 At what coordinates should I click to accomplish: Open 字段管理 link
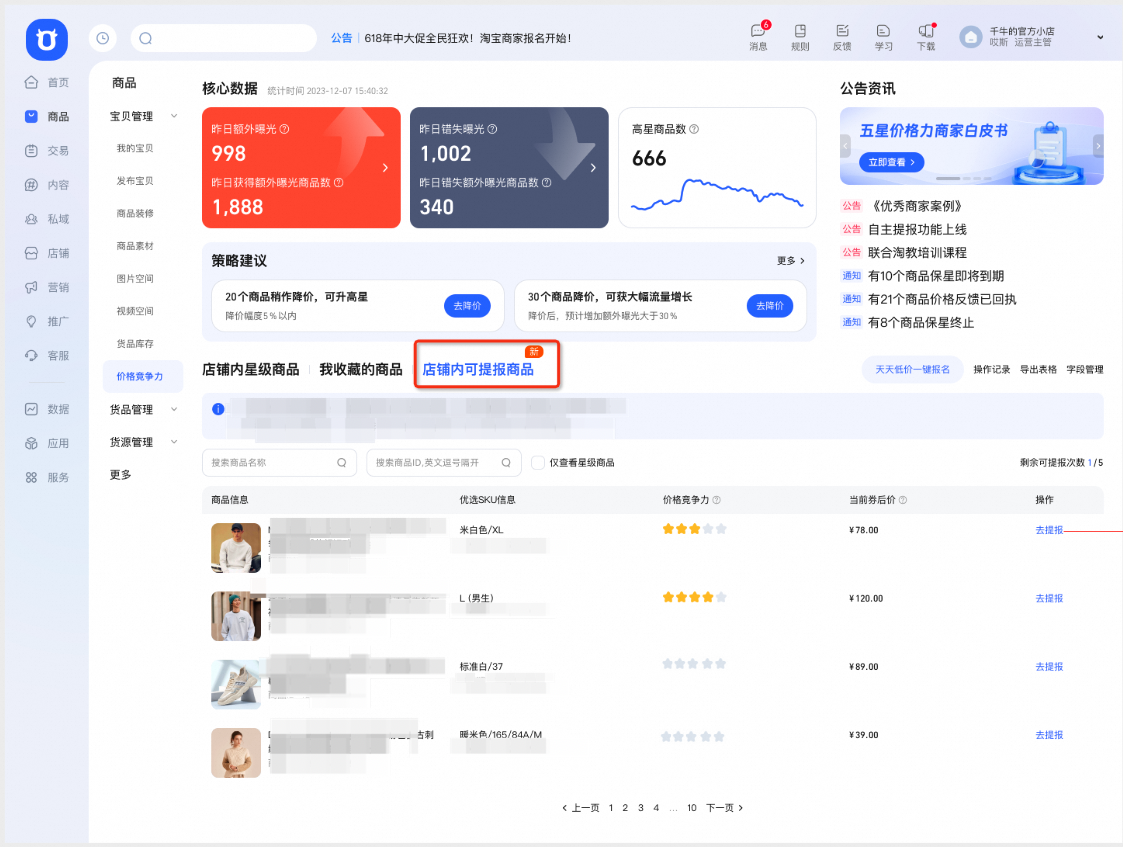(x=1084, y=369)
